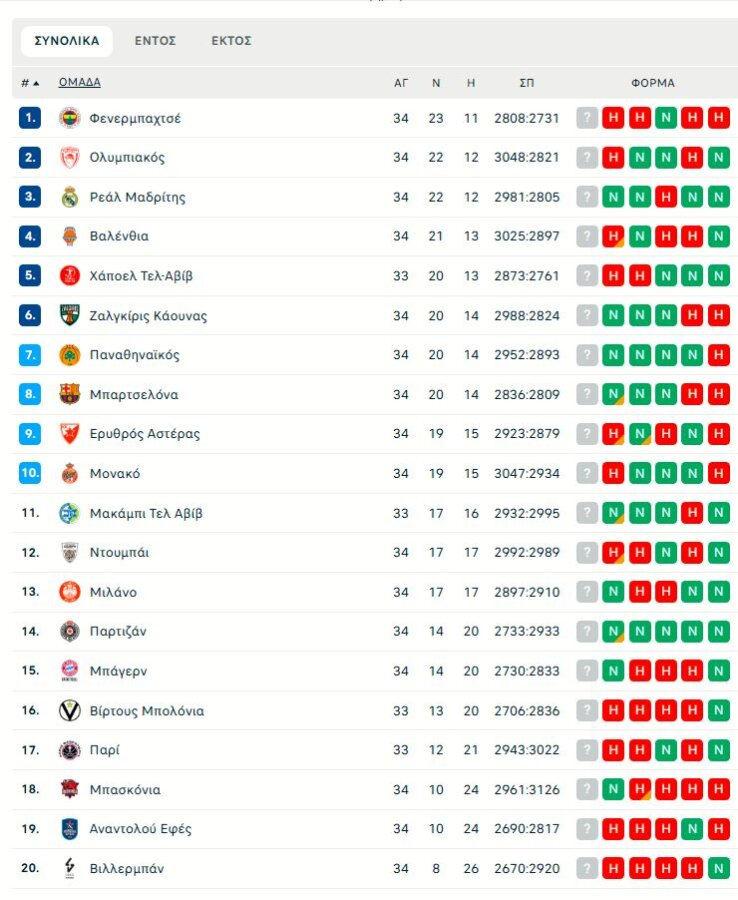Image resolution: width=738 pixels, height=900 pixels.
Task: Open the last green N result for Olympiacos
Action: (718, 157)
